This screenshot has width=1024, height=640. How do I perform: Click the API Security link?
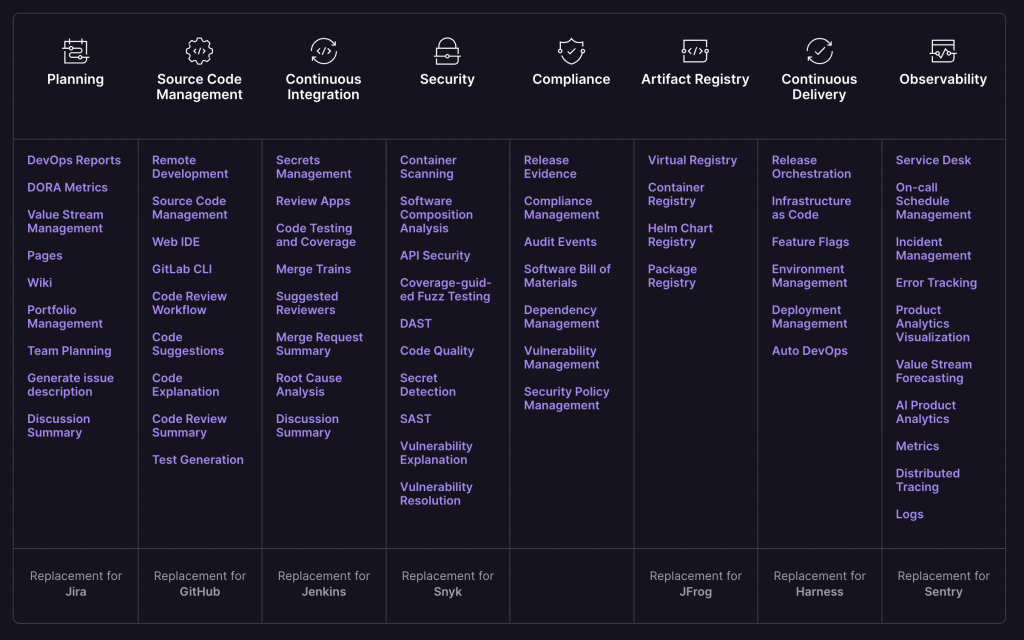point(435,255)
